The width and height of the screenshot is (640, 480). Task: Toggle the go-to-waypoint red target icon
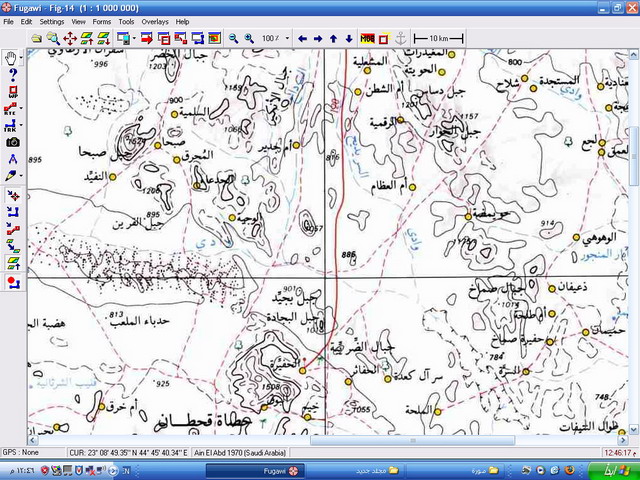pyautogui.click(x=13, y=196)
